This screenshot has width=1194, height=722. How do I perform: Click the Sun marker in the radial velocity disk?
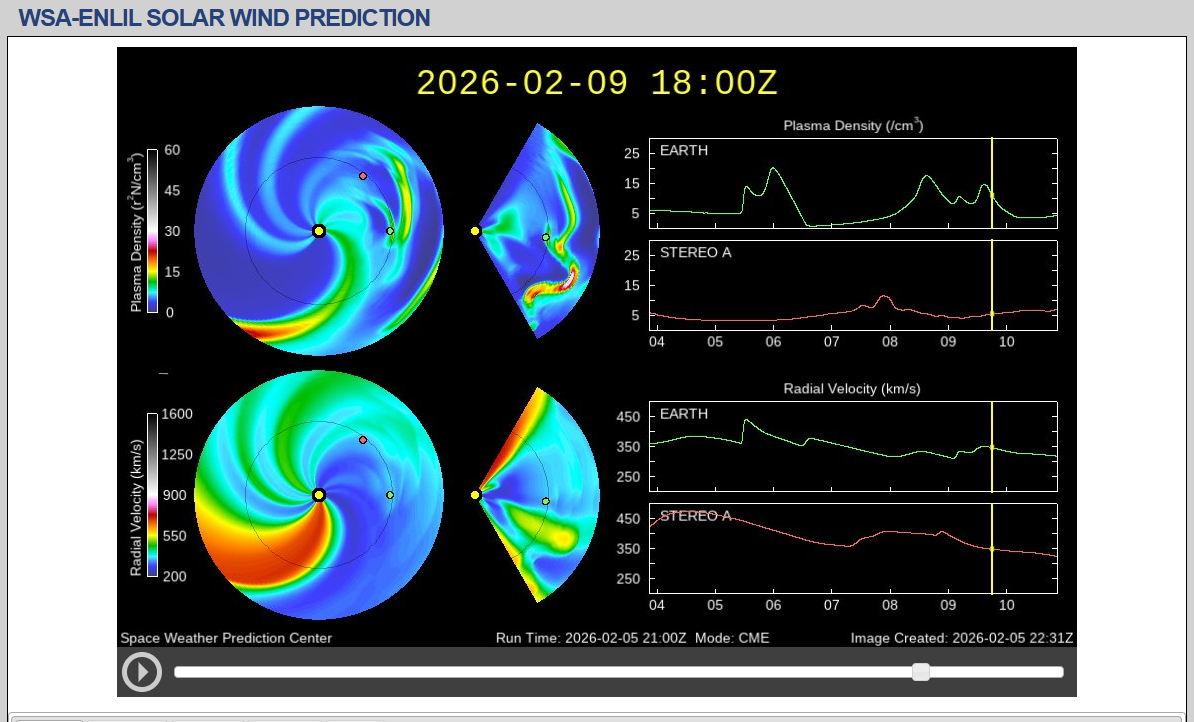coord(318,495)
